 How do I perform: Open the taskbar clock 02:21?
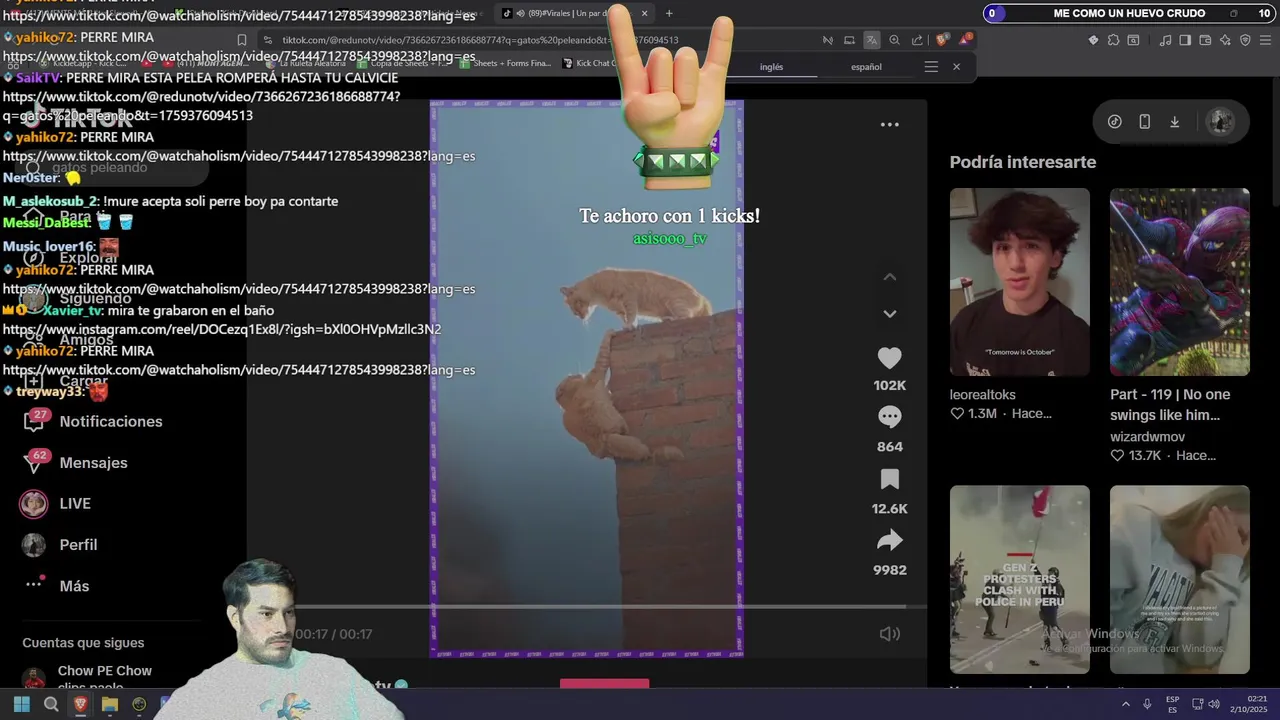pyautogui.click(x=1249, y=705)
